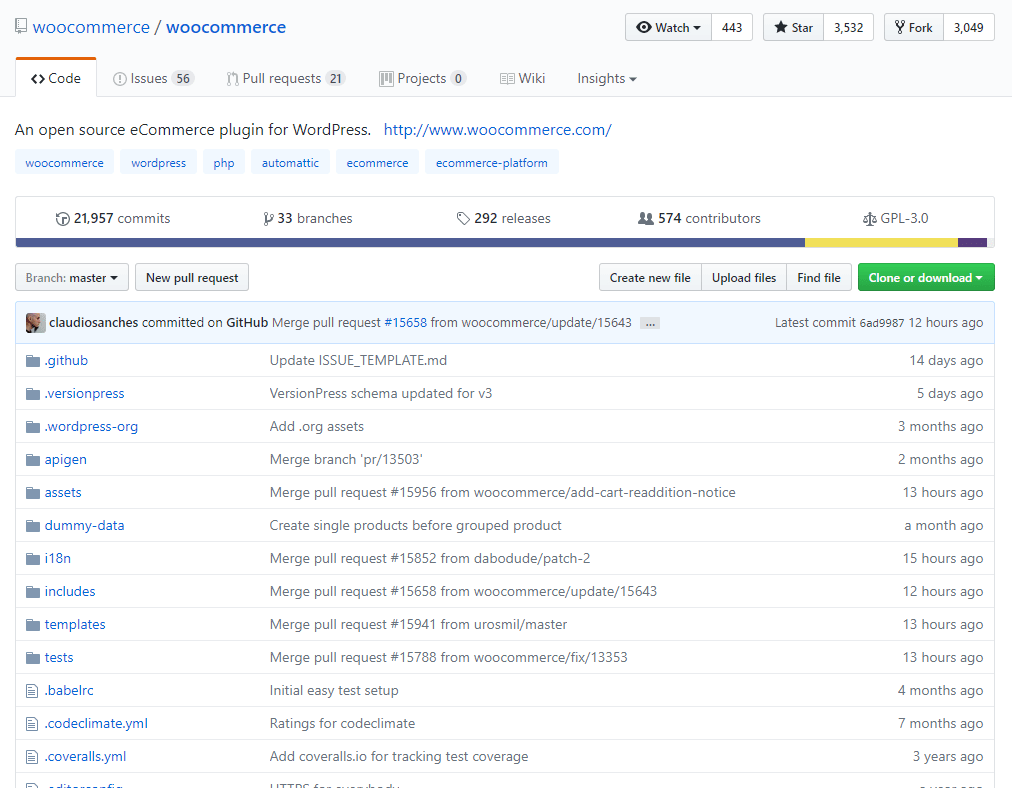Click the file icon for .codeclimate.yml

point(32,724)
